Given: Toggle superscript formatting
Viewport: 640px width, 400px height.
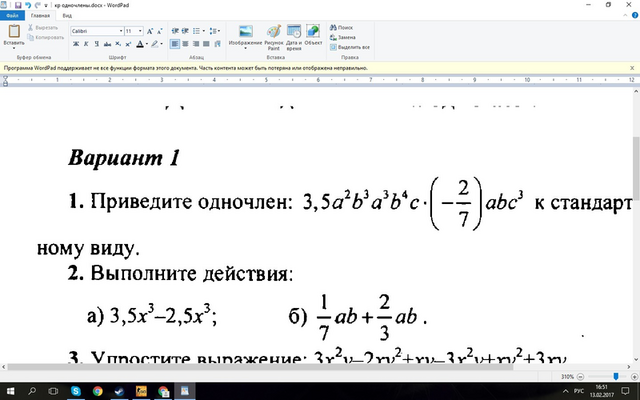Looking at the screenshot, I should [x=128, y=44].
